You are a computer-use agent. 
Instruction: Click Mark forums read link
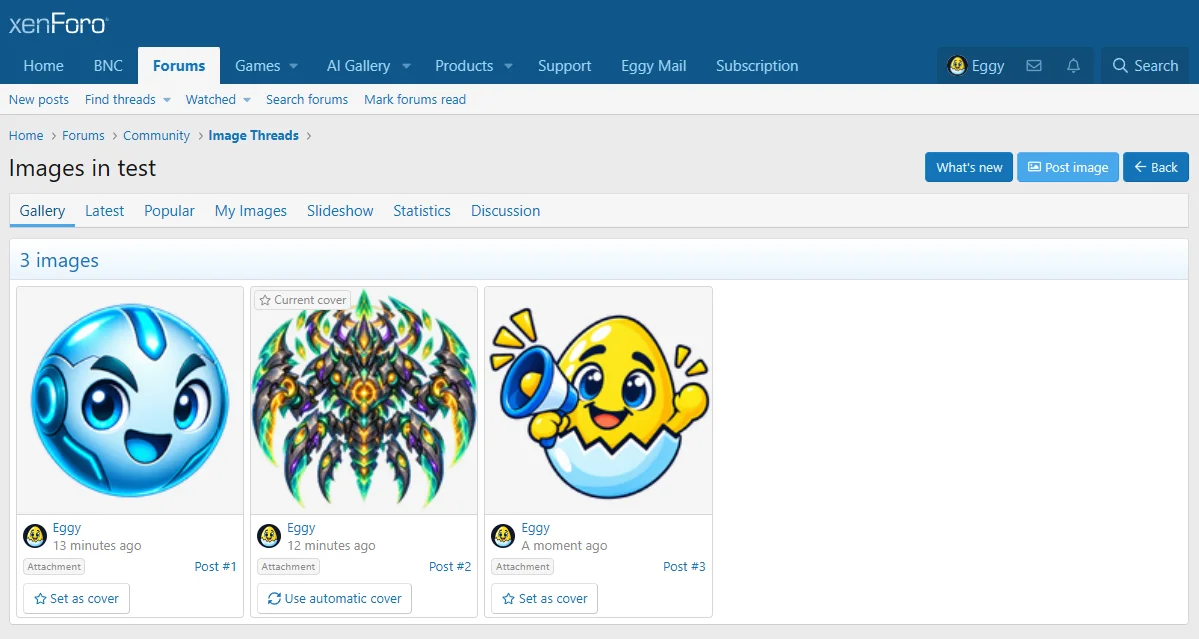415,99
